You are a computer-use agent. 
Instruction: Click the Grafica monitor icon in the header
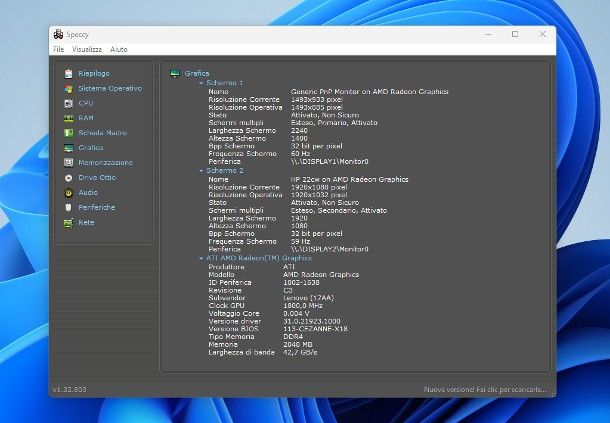pos(175,73)
